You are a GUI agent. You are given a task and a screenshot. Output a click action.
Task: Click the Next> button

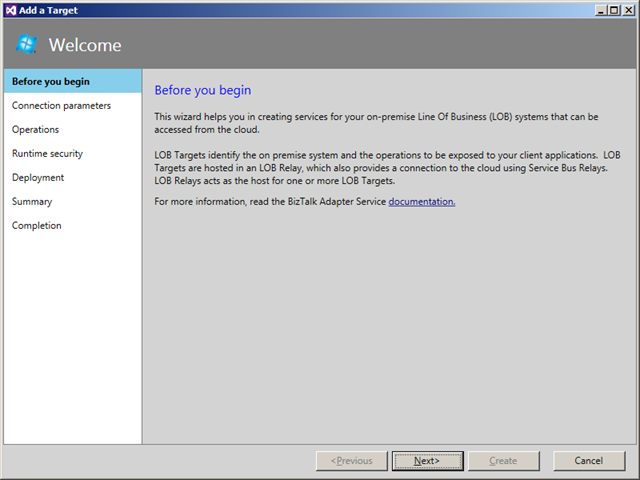[x=427, y=461]
